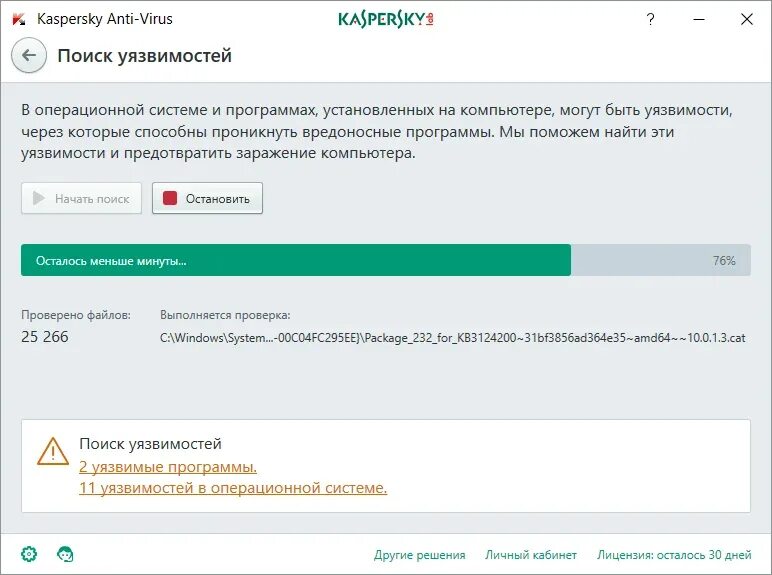Open 11 уязвимостей в операционной системе link
The width and height of the screenshot is (772, 575).
(233, 488)
